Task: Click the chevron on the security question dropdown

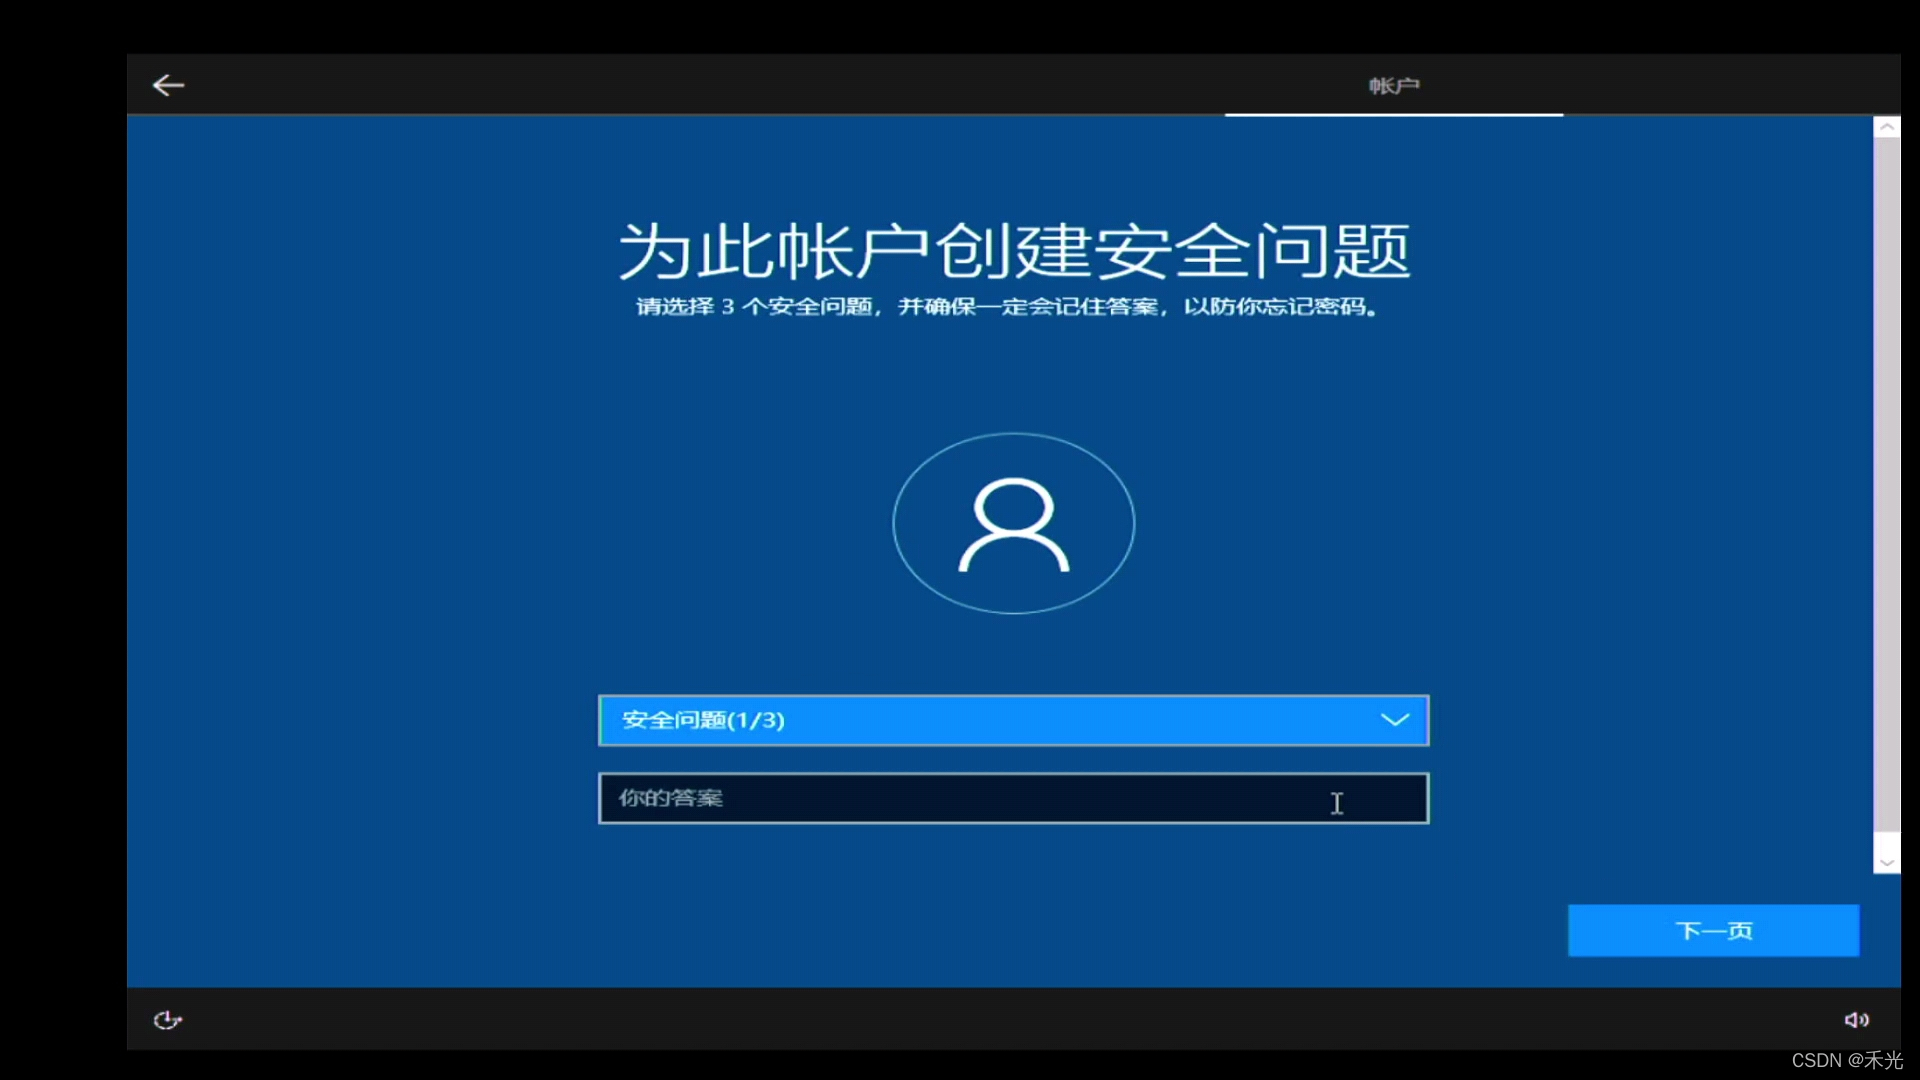Action: [x=1395, y=720]
